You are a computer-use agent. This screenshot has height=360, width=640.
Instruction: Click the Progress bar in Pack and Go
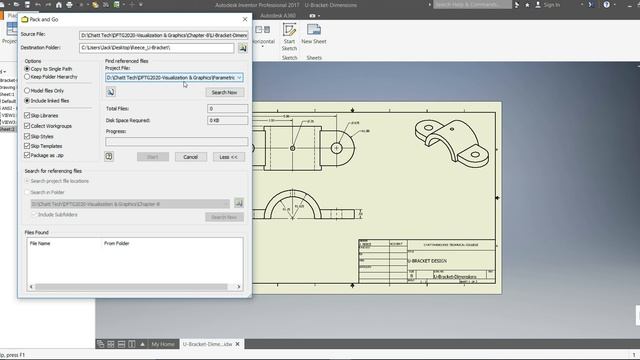[x=176, y=142]
